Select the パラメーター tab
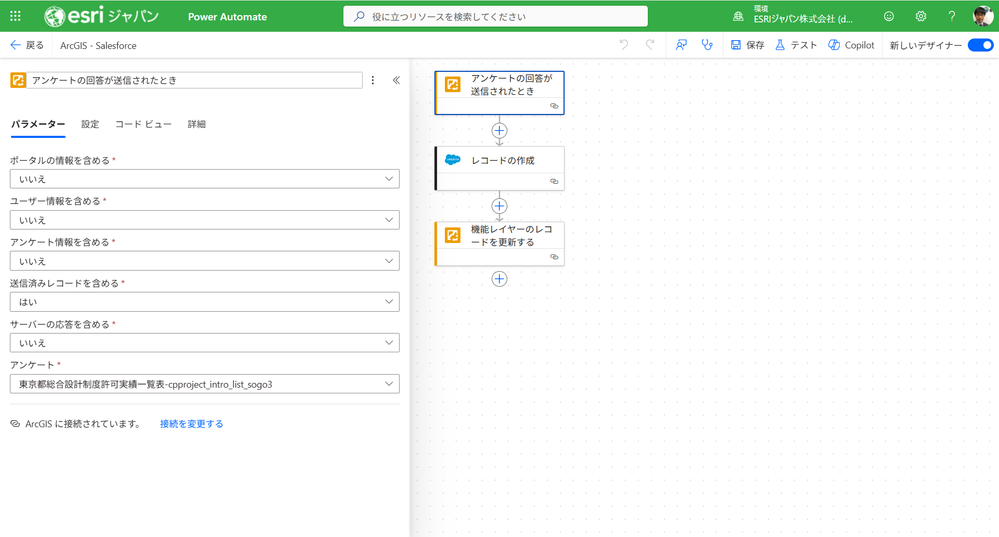 pyautogui.click(x=38, y=124)
